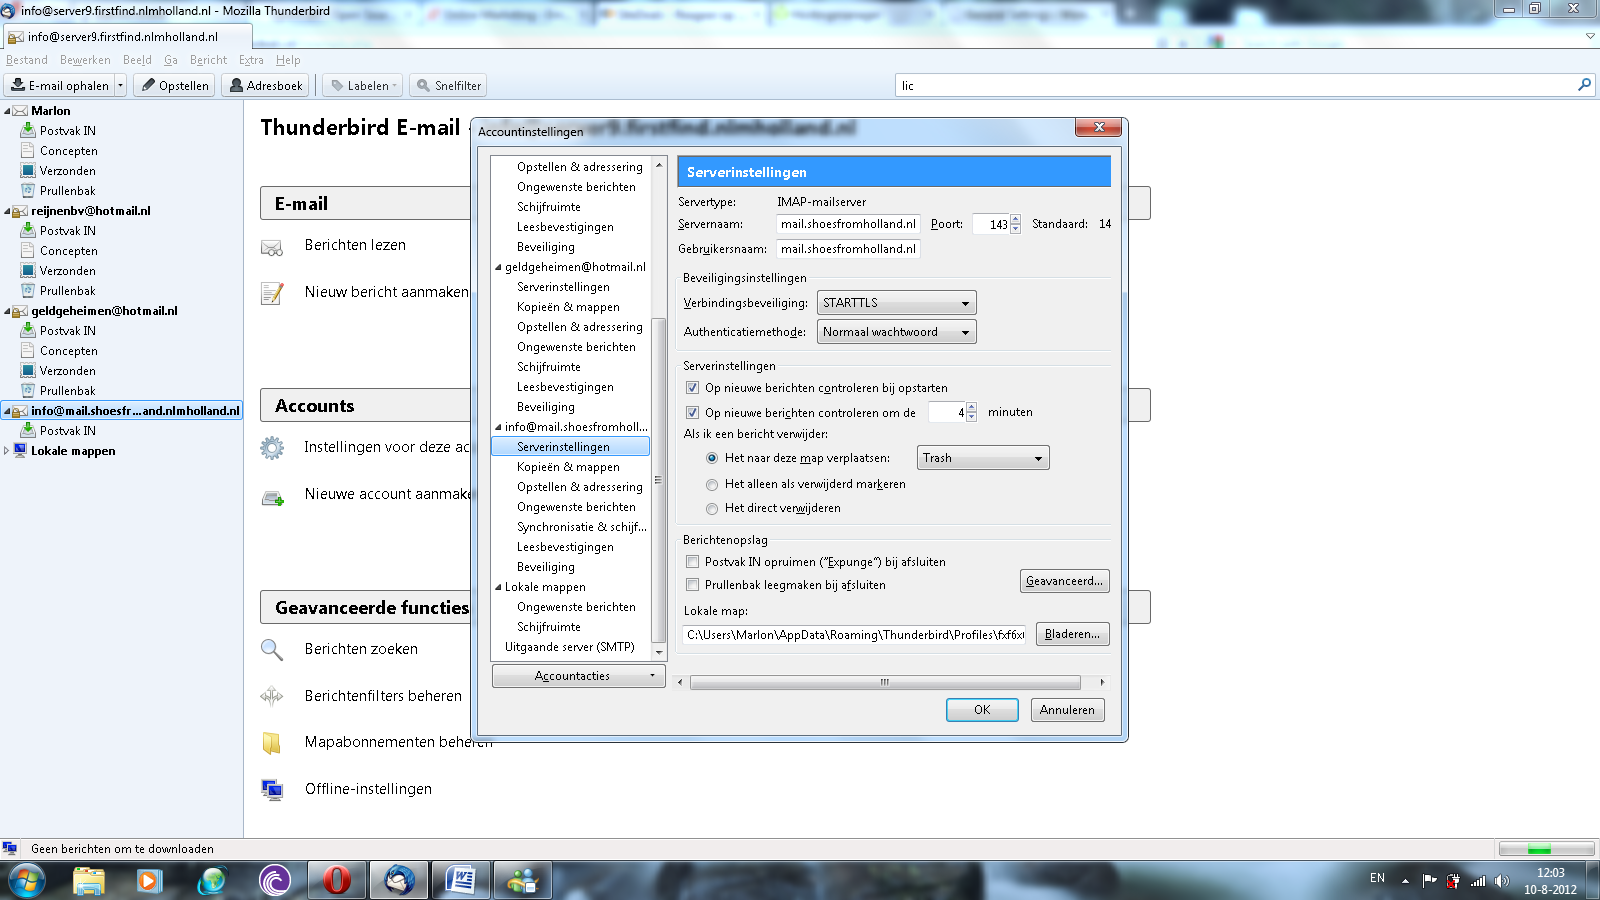Viewport: 1600px width, 900px height.
Task: Open Verzonden under geldgeheimen@hotmail.nl
Action: coord(67,371)
